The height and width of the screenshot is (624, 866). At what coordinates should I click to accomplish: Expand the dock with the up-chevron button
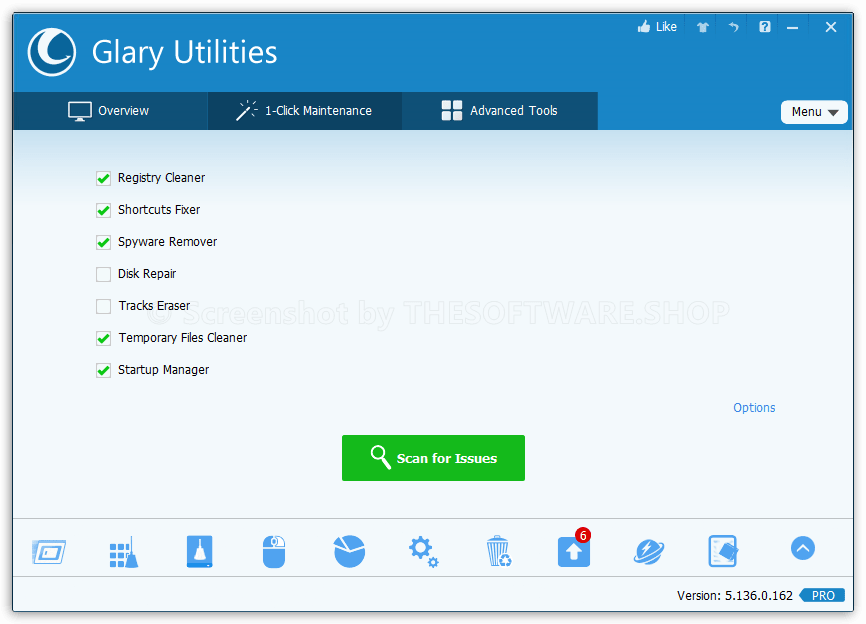pos(802,548)
